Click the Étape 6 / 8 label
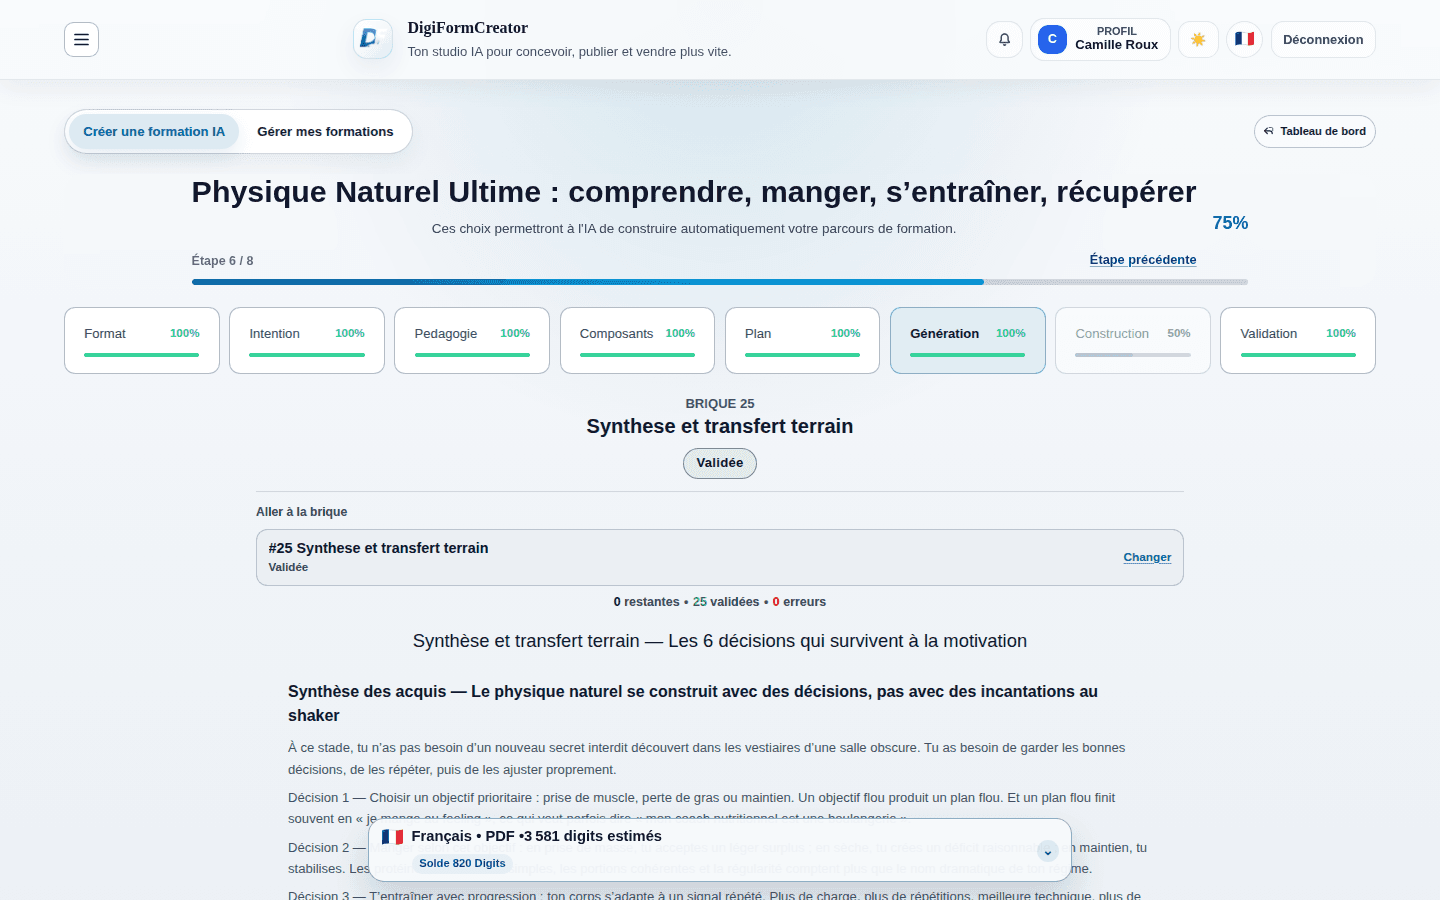The width and height of the screenshot is (1440, 900). (222, 261)
